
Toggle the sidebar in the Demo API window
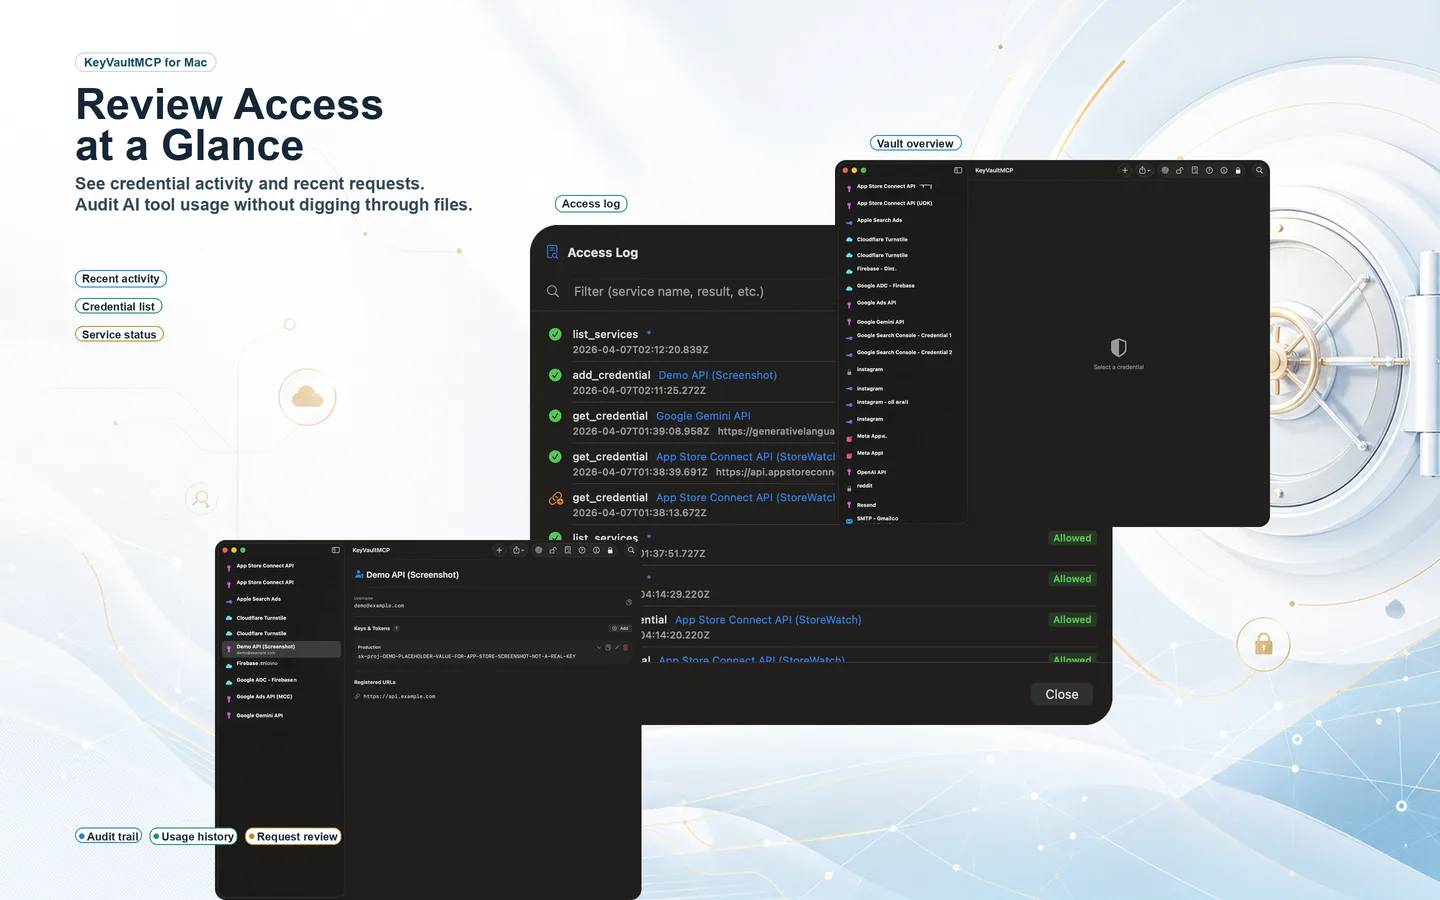click(x=336, y=550)
